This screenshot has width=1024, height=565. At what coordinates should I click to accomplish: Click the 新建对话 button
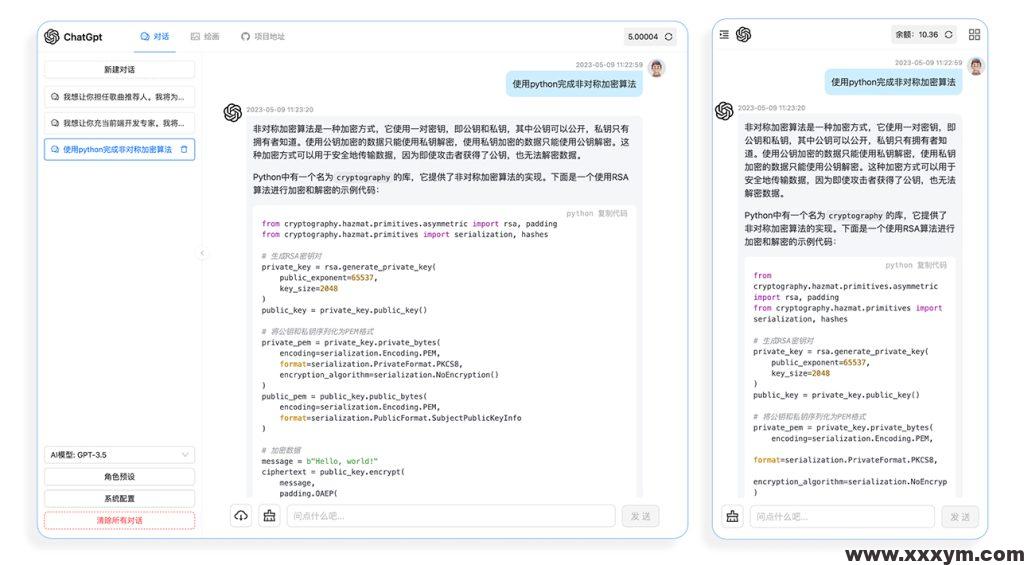pyautogui.click(x=119, y=70)
